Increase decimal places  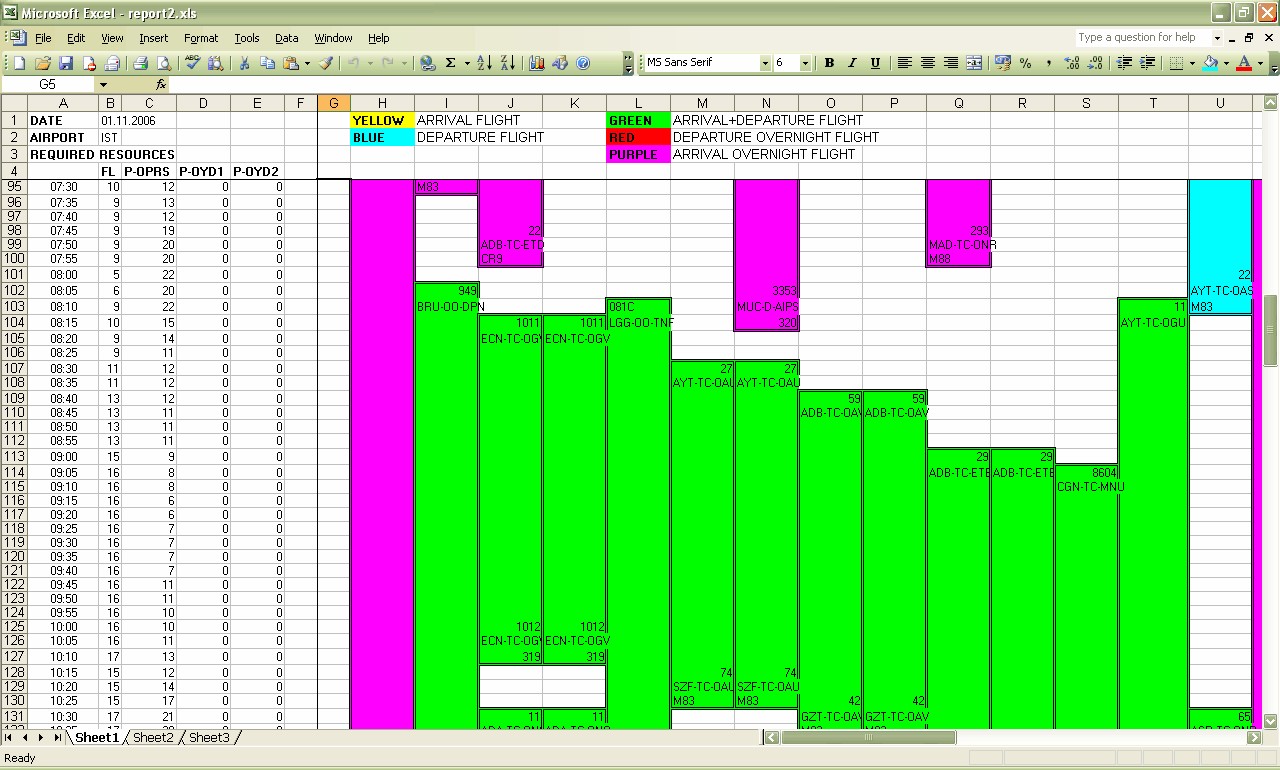1072,63
